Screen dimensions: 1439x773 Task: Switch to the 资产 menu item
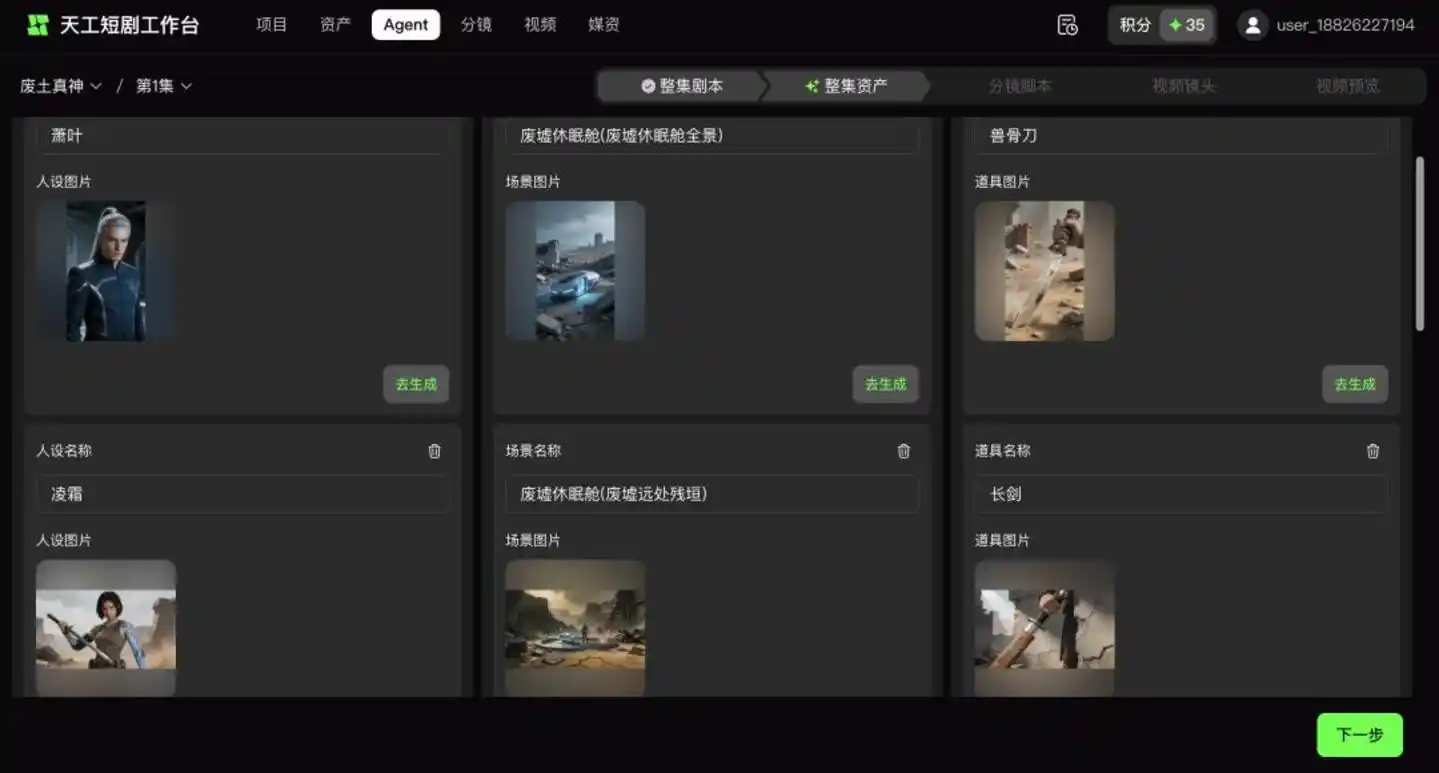click(334, 24)
